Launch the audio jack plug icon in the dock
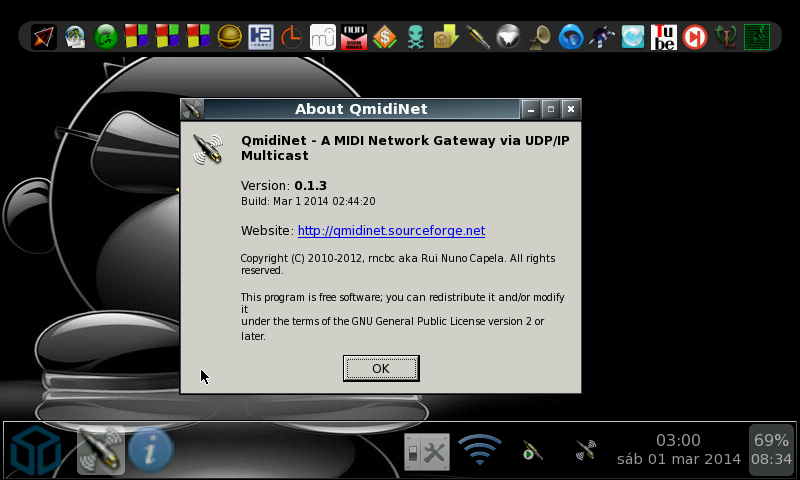 [478, 37]
